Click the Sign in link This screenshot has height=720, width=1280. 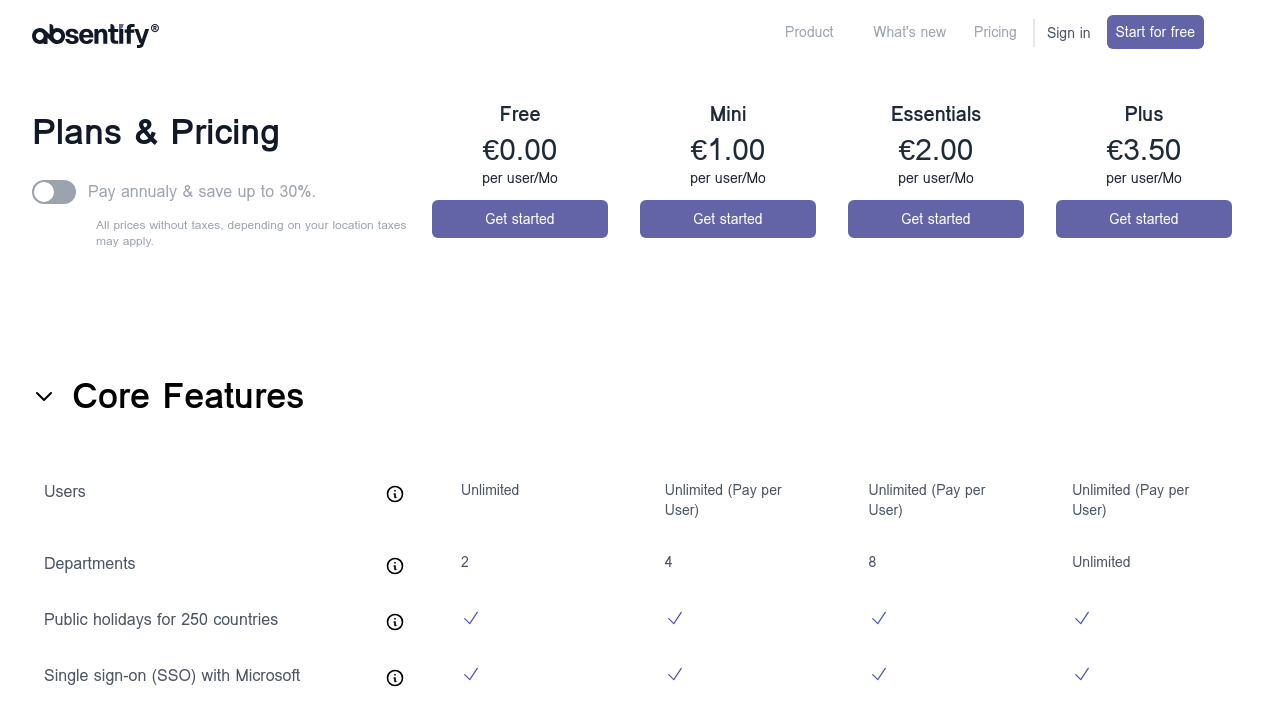1068,33
